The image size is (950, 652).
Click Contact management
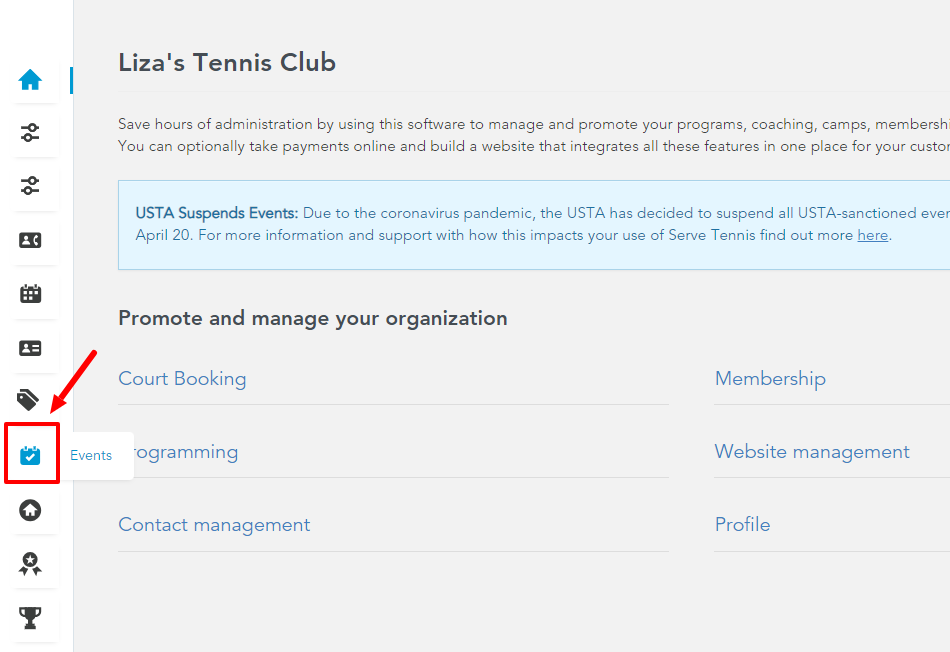(x=214, y=524)
